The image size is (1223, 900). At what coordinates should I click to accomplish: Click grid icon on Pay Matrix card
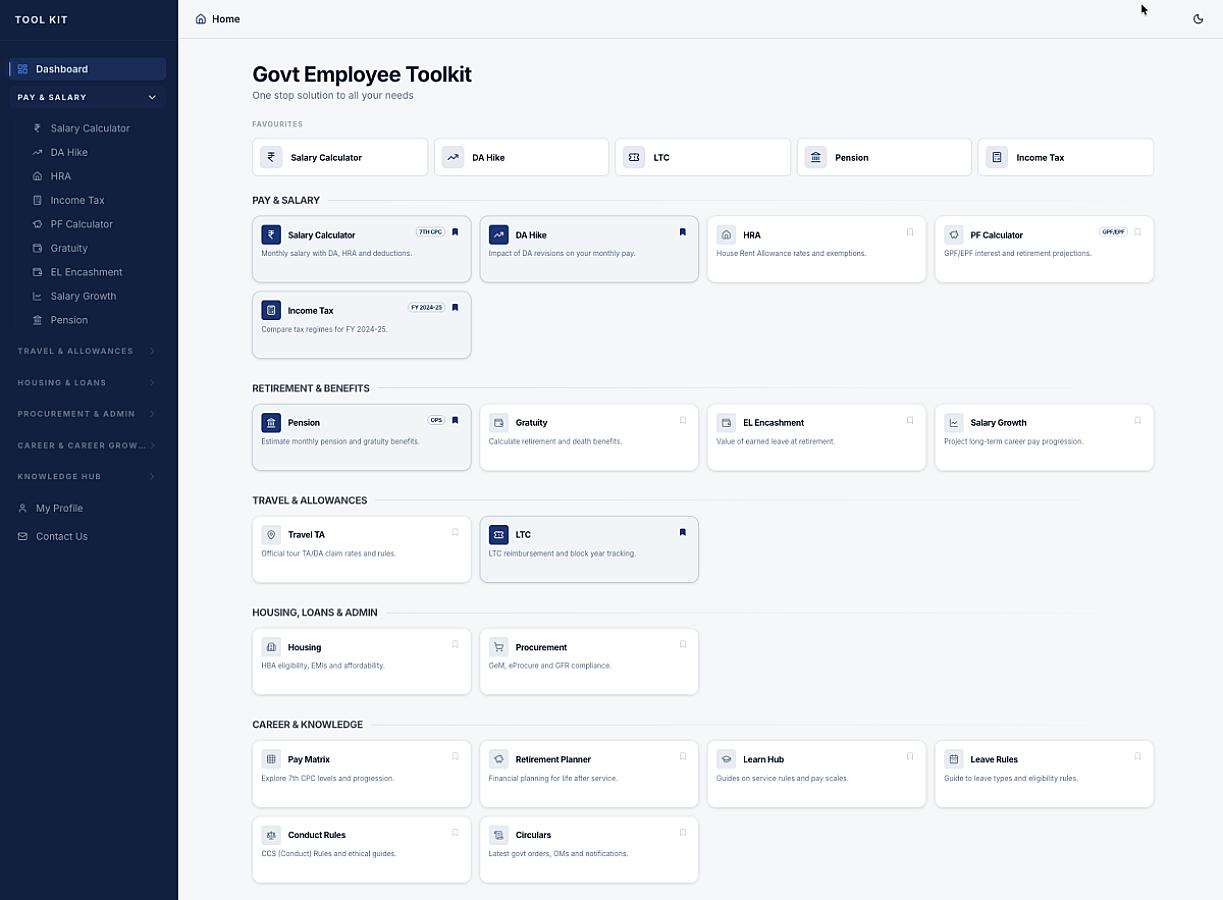pyautogui.click(x=271, y=759)
